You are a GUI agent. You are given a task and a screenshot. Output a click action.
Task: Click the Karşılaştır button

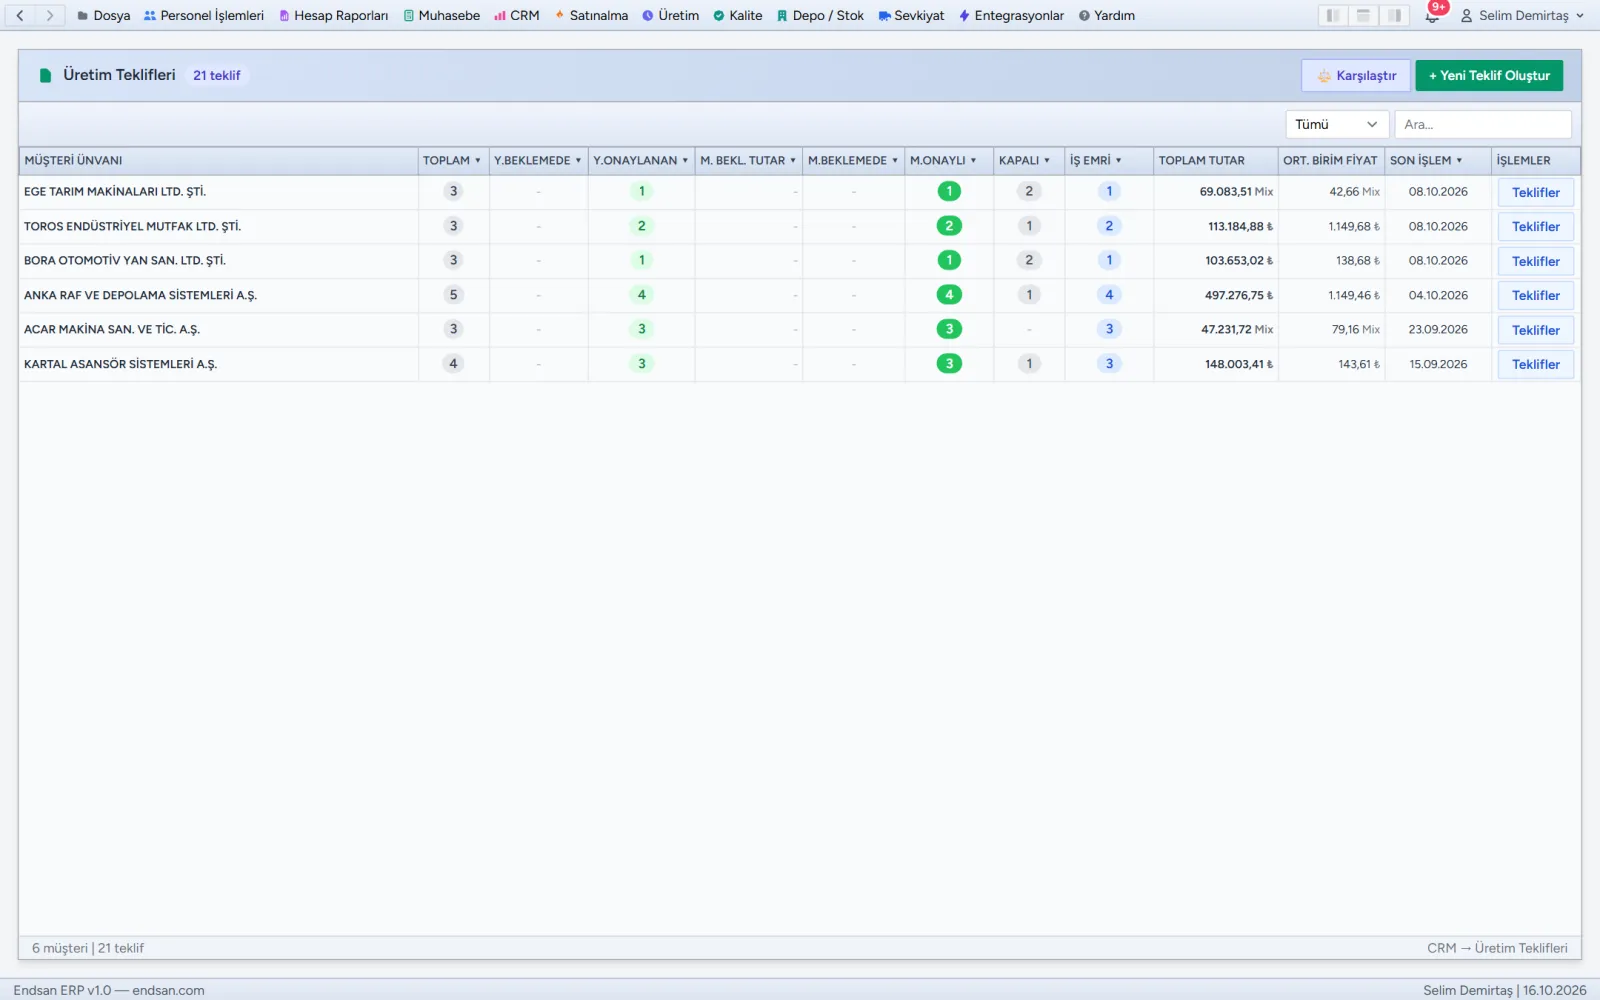(x=1356, y=75)
